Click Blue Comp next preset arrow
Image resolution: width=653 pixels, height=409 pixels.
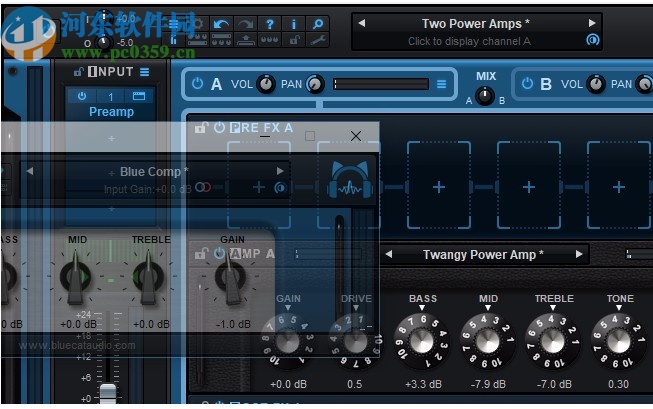pyautogui.click(x=280, y=171)
